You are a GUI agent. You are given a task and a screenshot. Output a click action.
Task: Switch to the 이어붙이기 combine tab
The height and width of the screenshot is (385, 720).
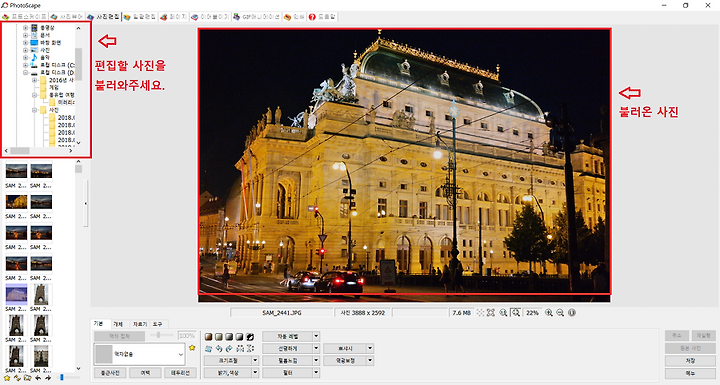210,17
